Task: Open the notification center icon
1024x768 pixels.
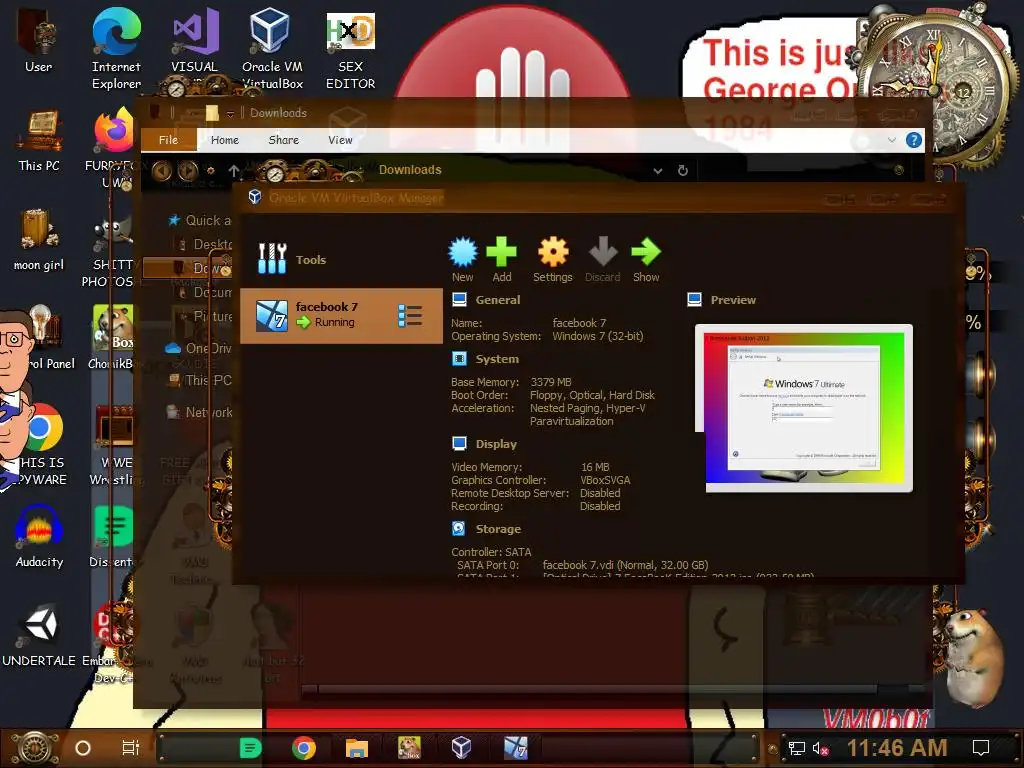Action: (981, 748)
